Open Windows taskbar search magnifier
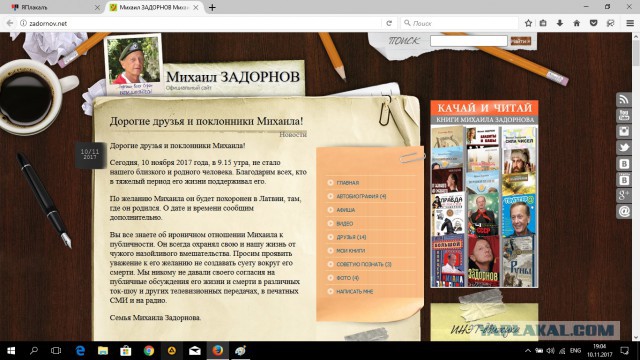640x360 pixels. coord(34,351)
